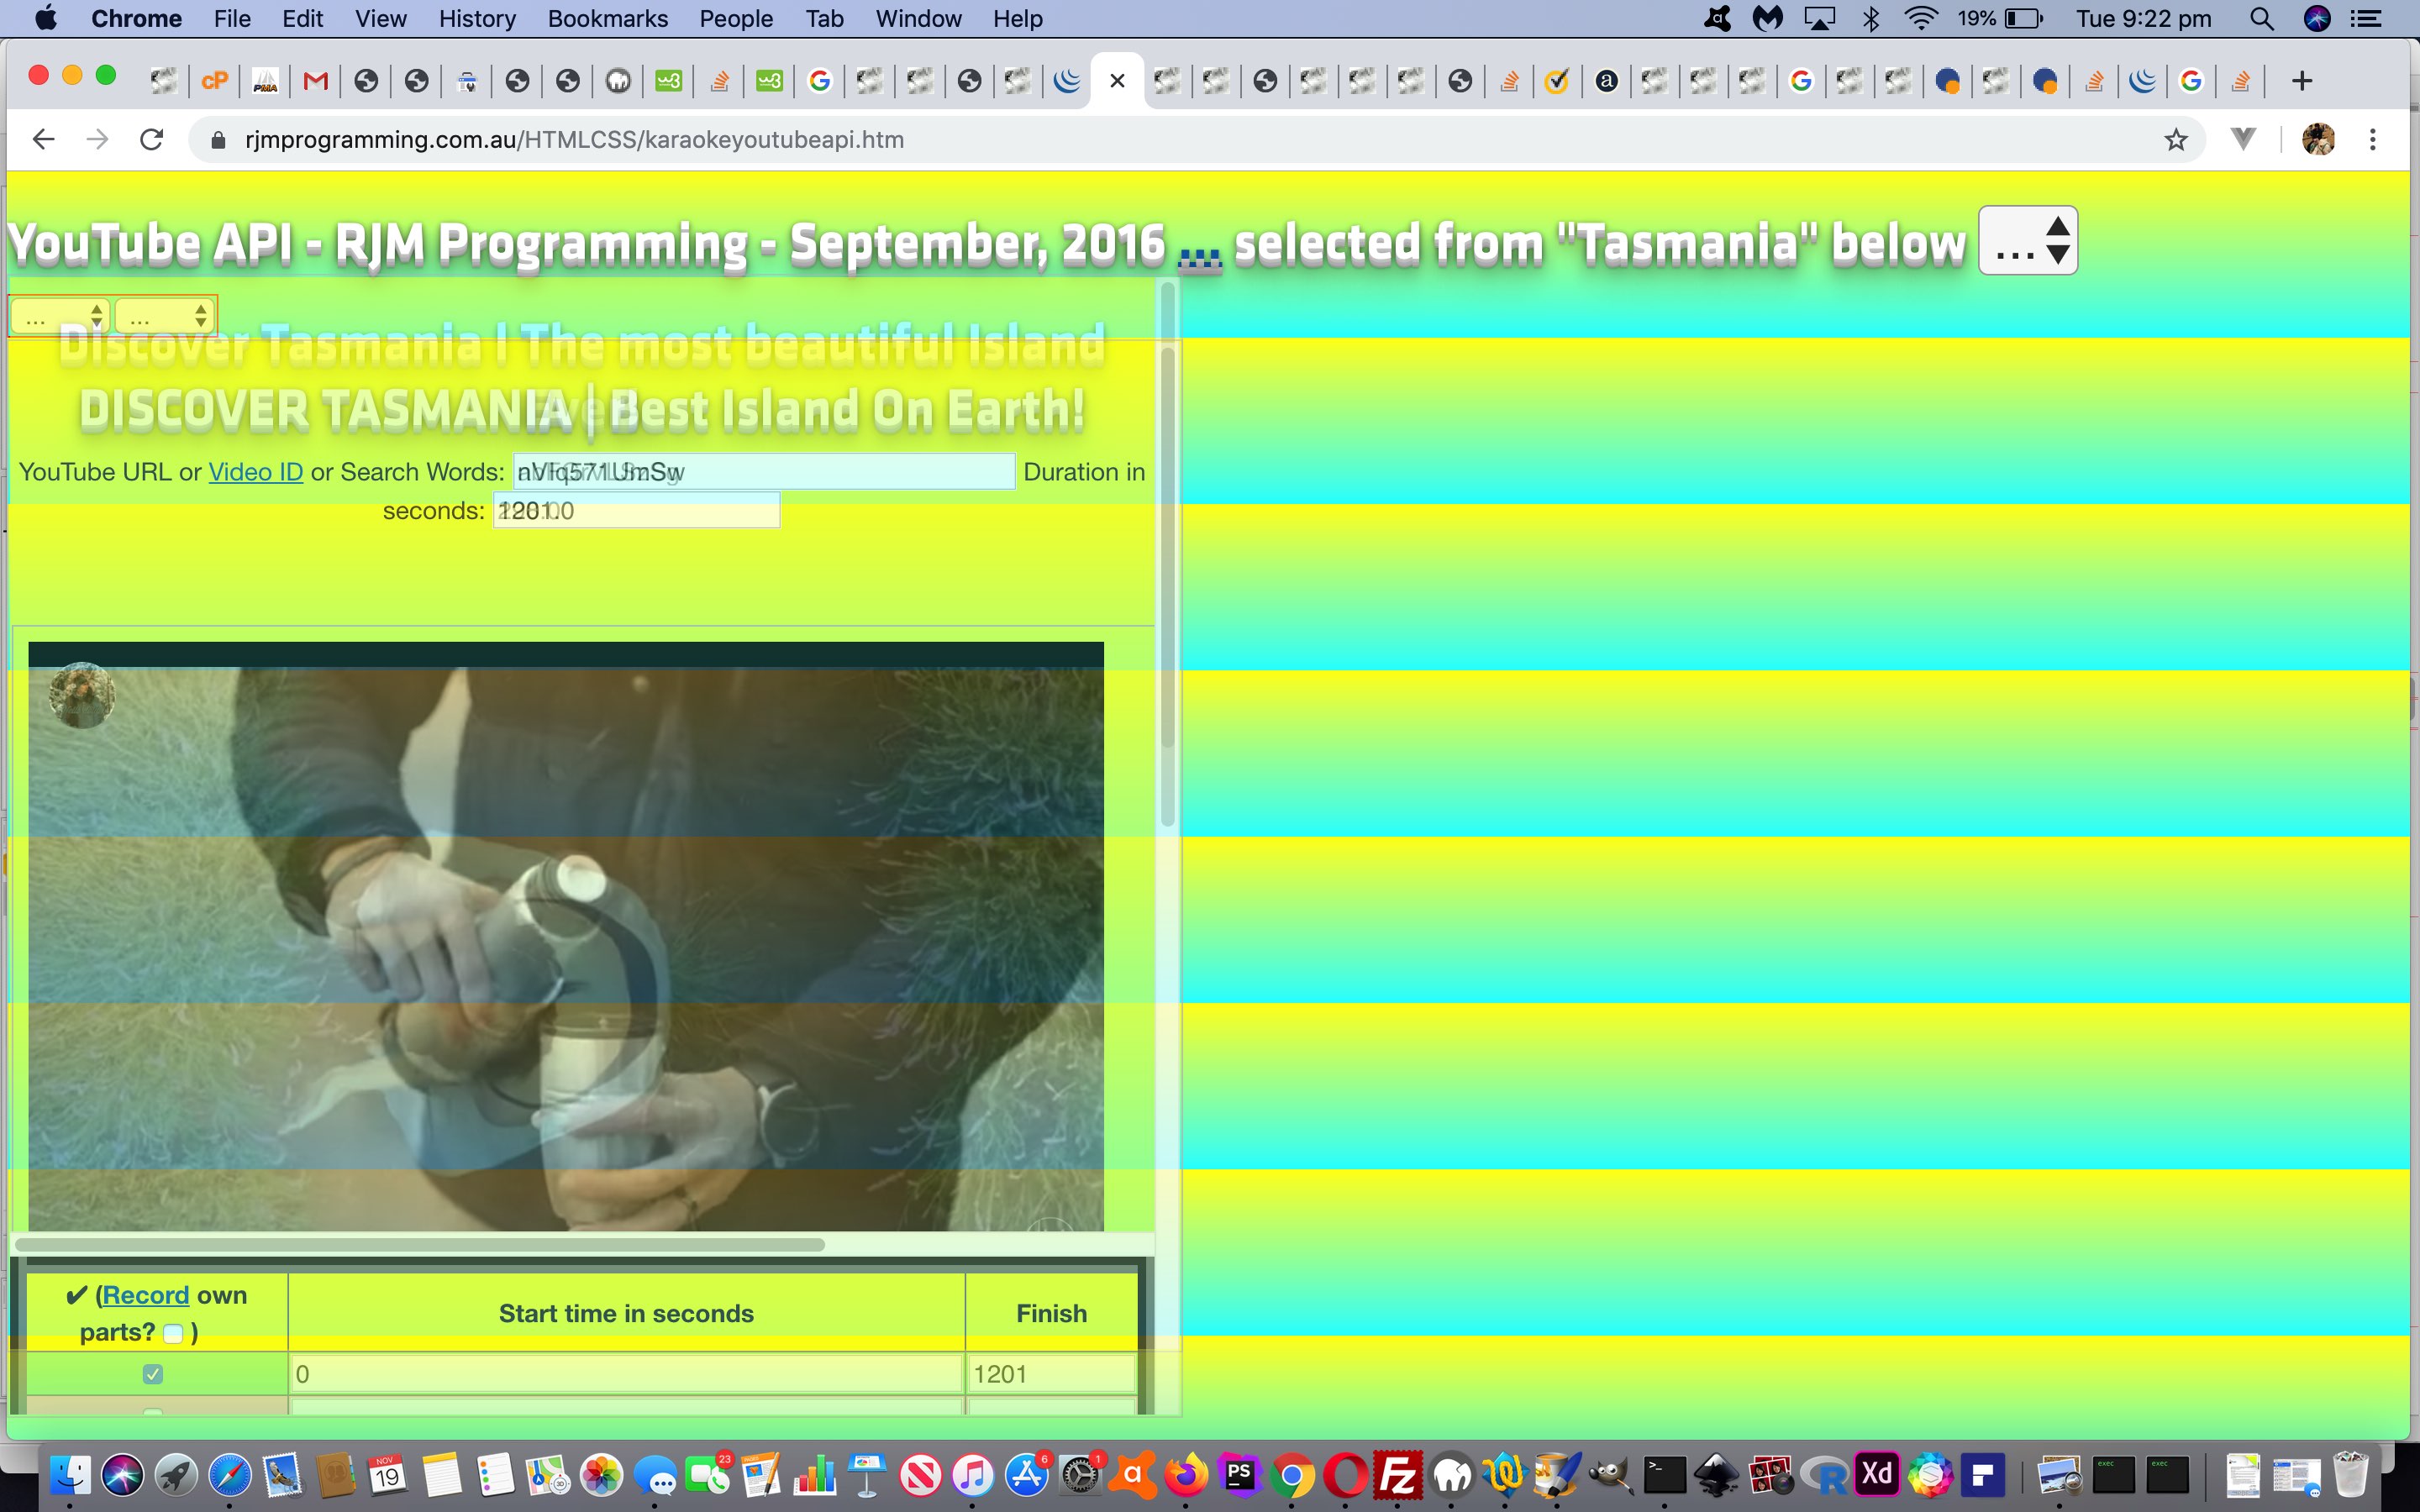Screen dimensions: 2420x1512
Task: Click the extension icon beside the bookmark star
Action: click(x=2243, y=139)
